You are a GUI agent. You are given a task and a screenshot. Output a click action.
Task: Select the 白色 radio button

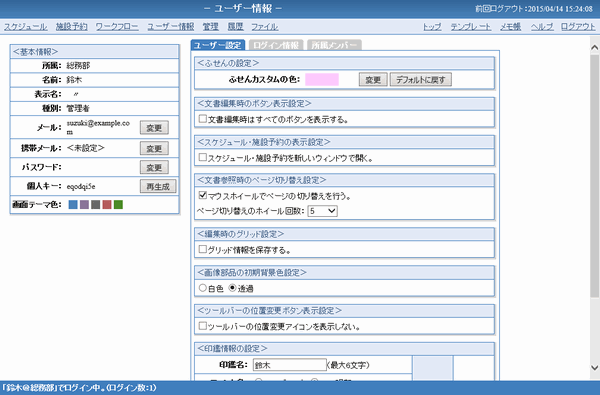(x=203, y=288)
